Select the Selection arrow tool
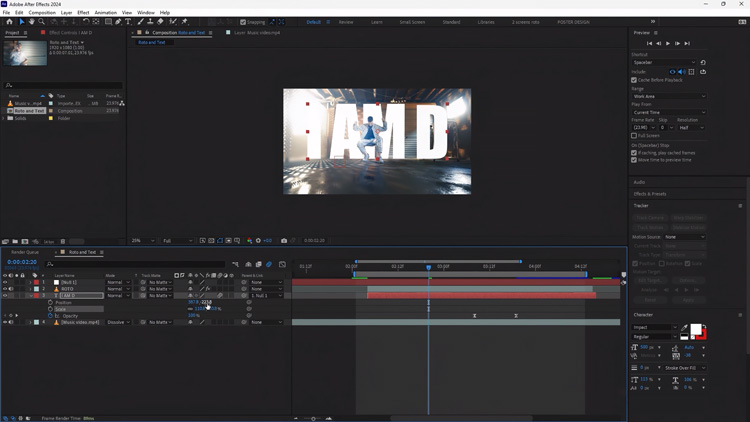 [x=22, y=22]
